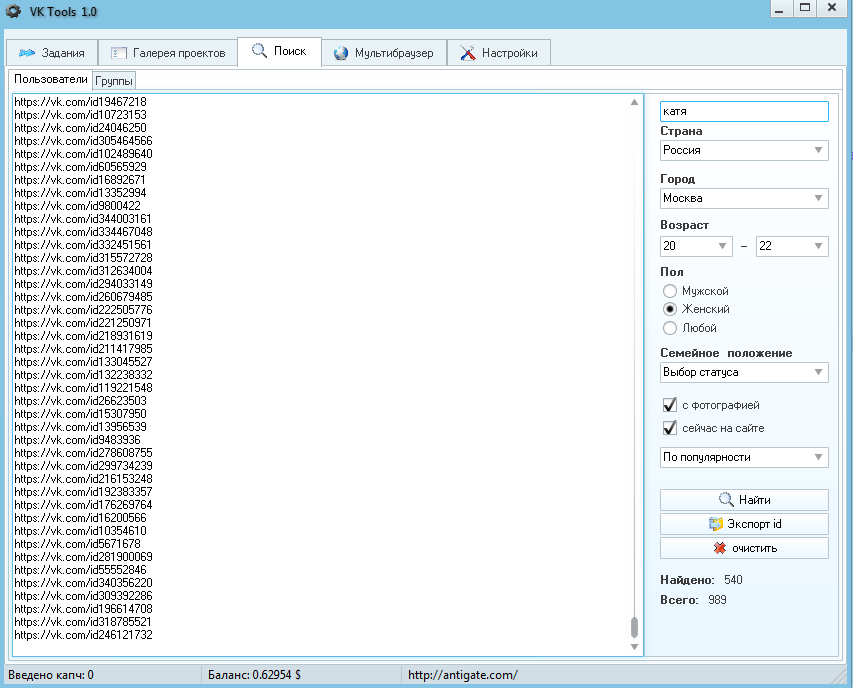Click the magnifier icon in Найти button

pos(726,499)
